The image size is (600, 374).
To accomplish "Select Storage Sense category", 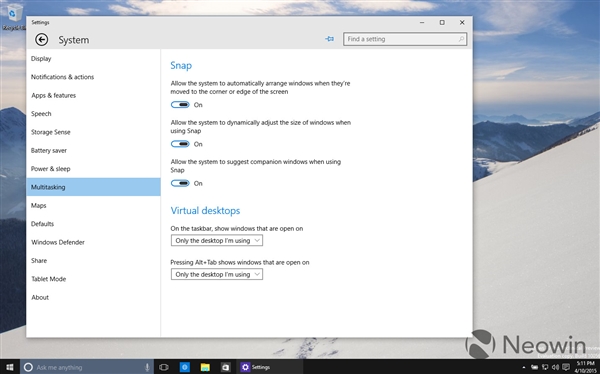I will tap(93, 132).
